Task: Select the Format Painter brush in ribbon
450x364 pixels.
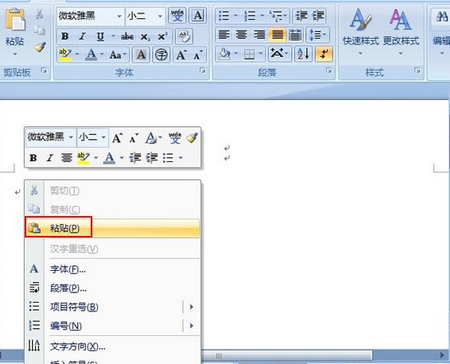Action: 40,47
